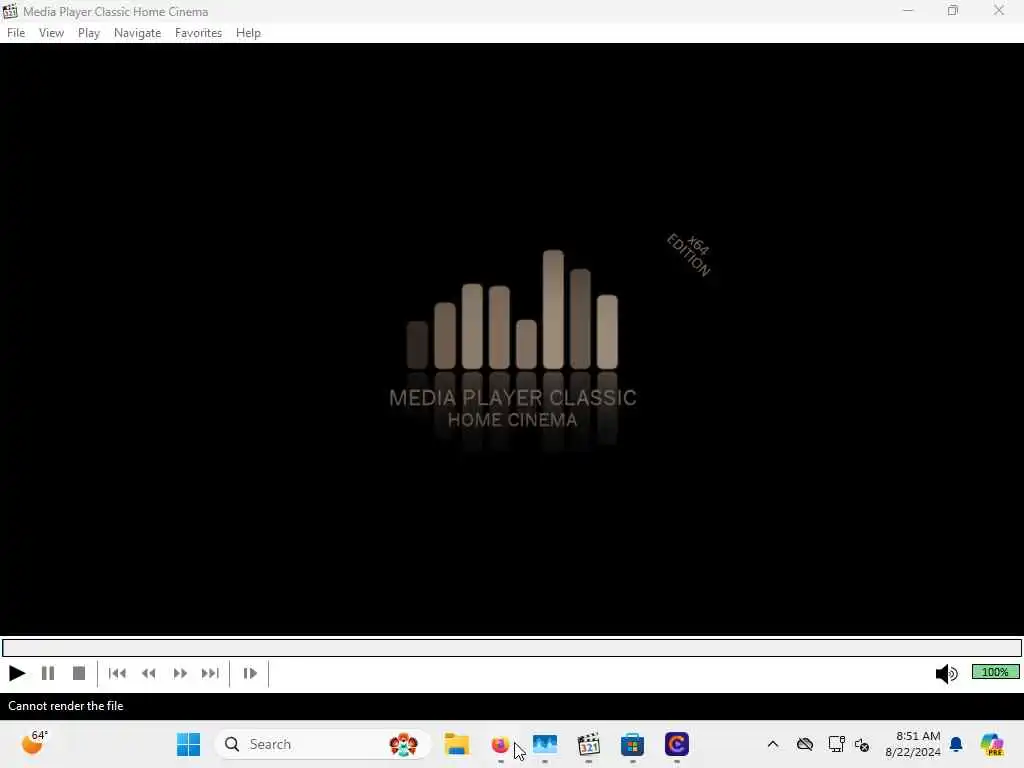This screenshot has width=1024, height=768.
Task: Open the Windows Start menu
Action: tap(189, 744)
